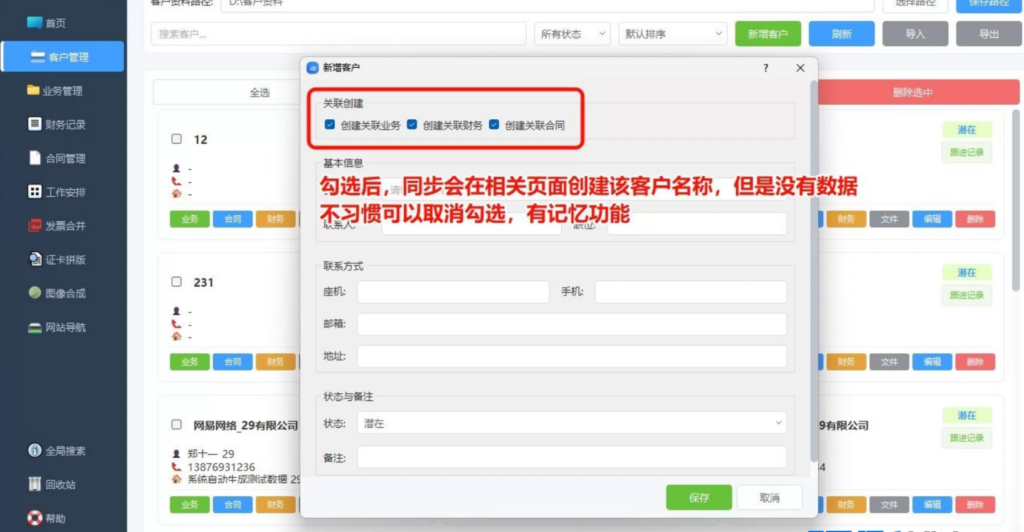Click the 手机 mobile input field
This screenshot has width=1024, height=532.
pyautogui.click(x=691, y=292)
